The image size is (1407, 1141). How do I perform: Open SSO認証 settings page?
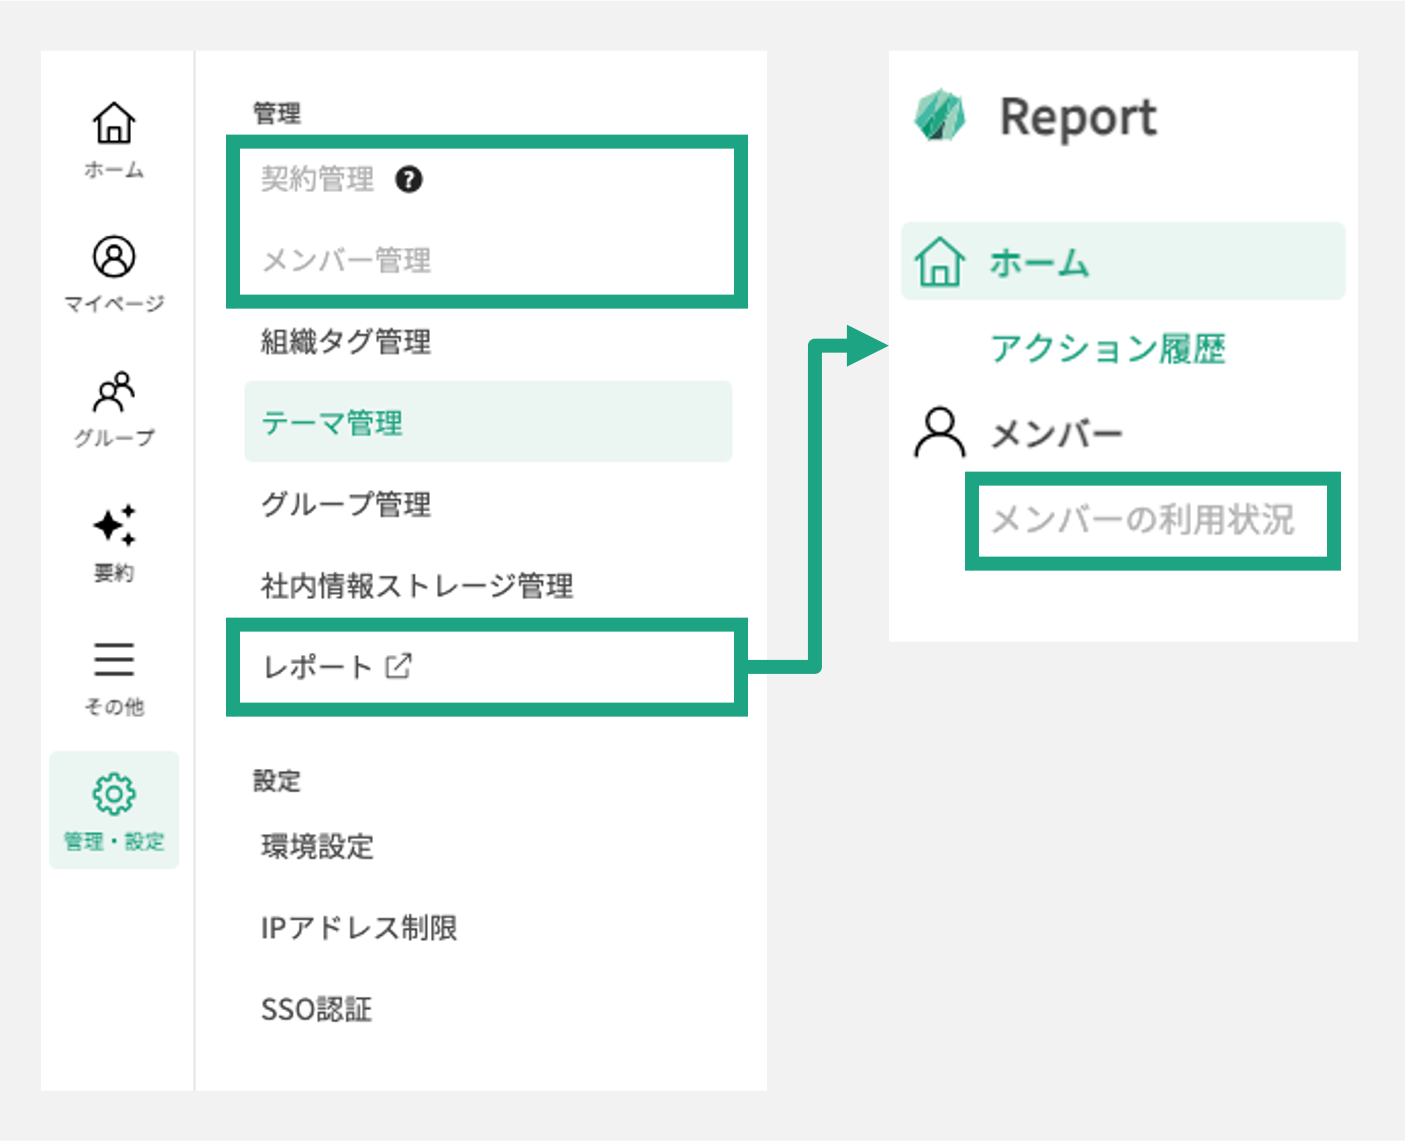[316, 1010]
